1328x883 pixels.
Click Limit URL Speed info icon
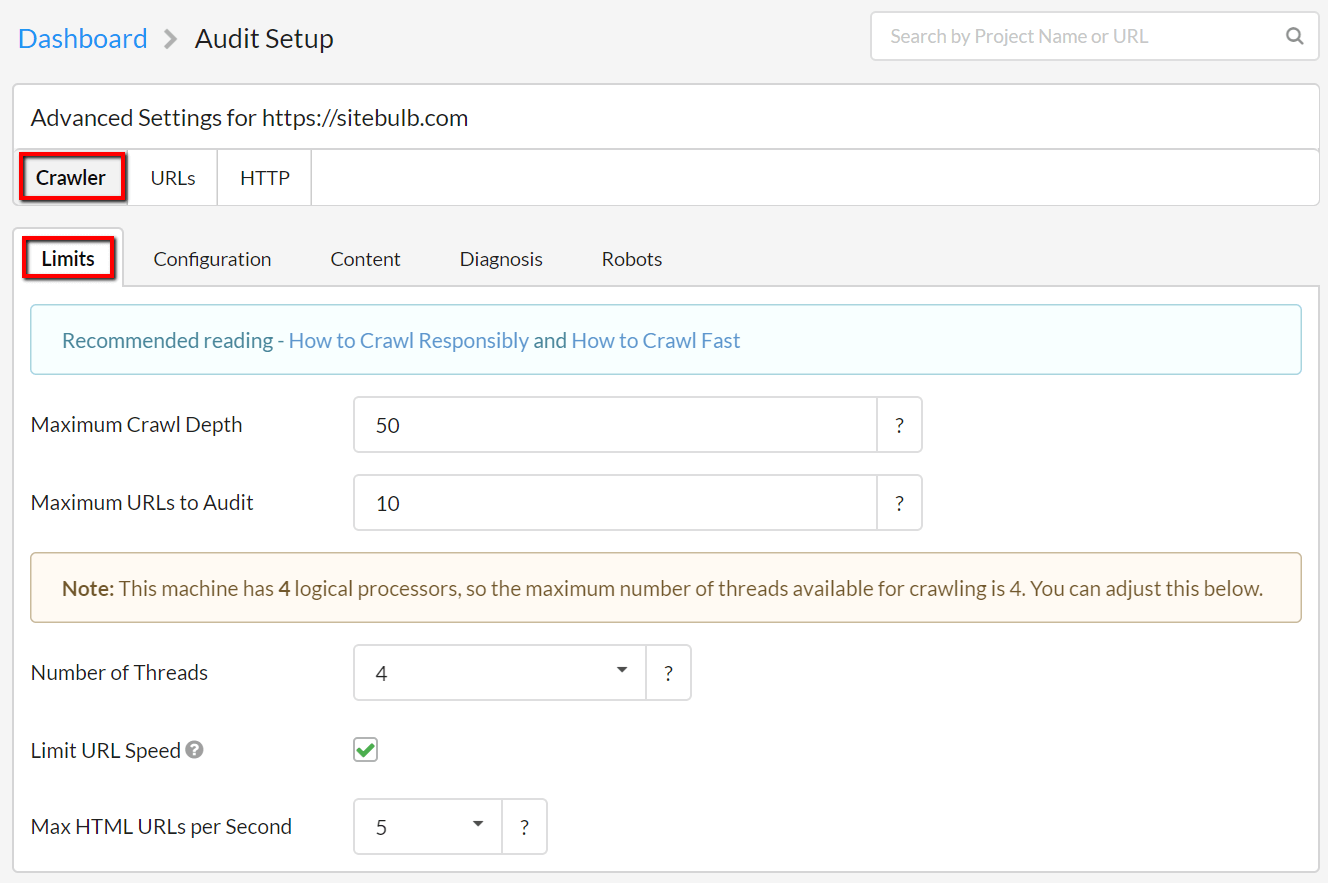tap(195, 749)
